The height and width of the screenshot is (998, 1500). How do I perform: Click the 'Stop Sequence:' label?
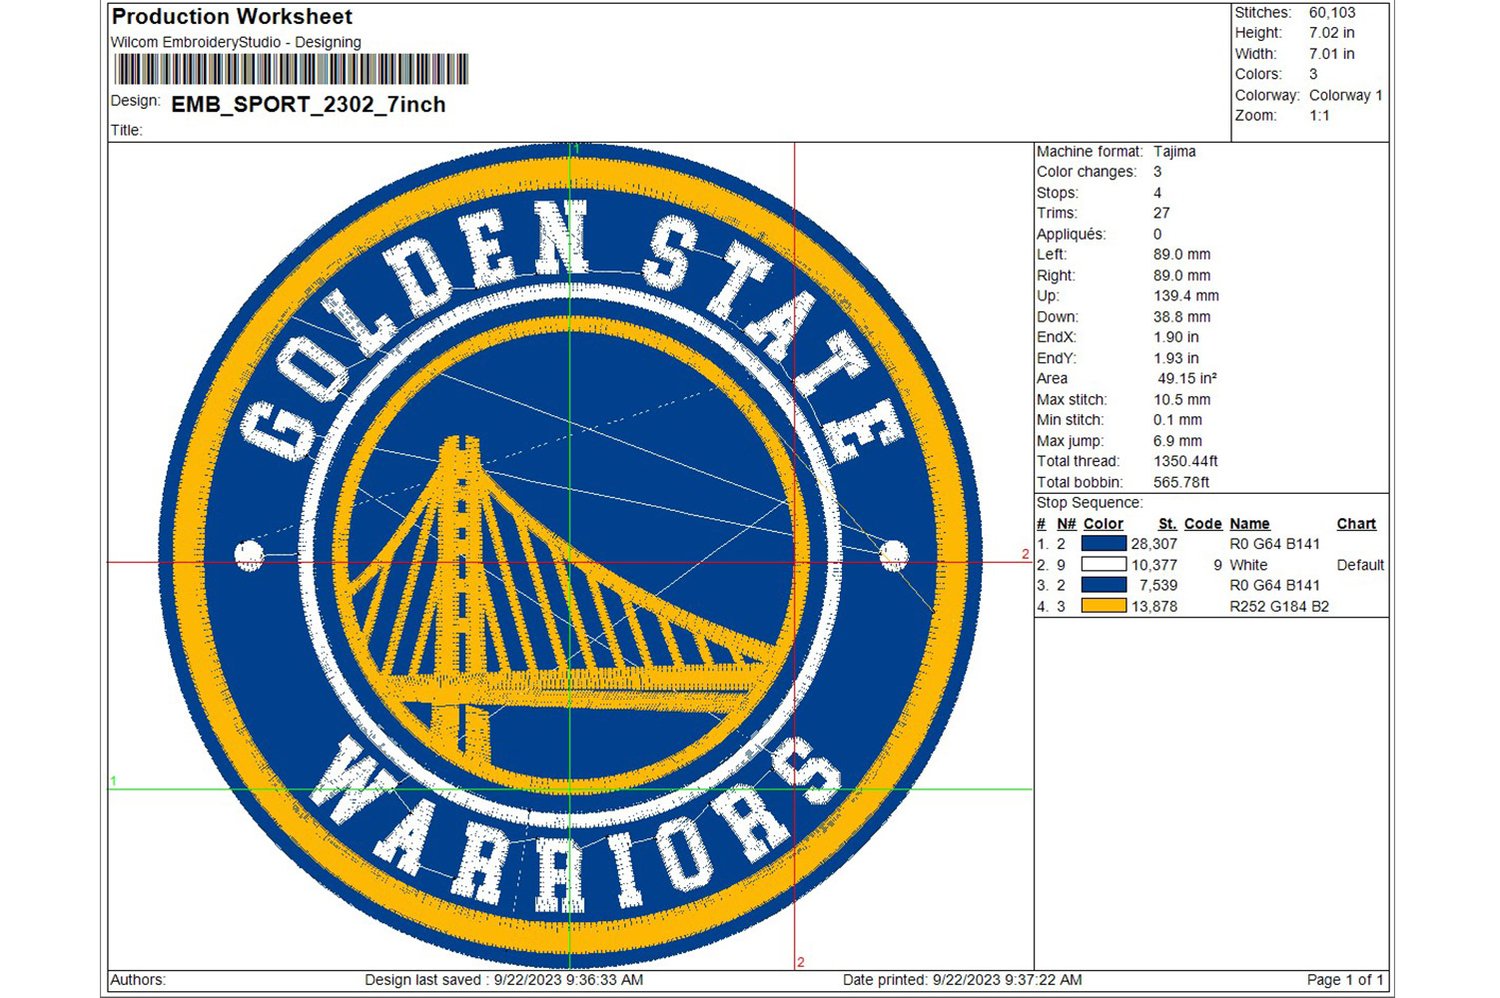(x=1089, y=503)
